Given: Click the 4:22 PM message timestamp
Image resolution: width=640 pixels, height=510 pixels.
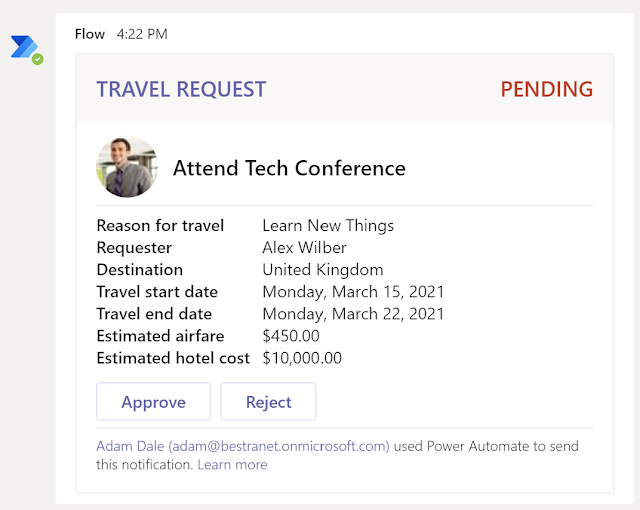Looking at the screenshot, I should tap(142, 34).
